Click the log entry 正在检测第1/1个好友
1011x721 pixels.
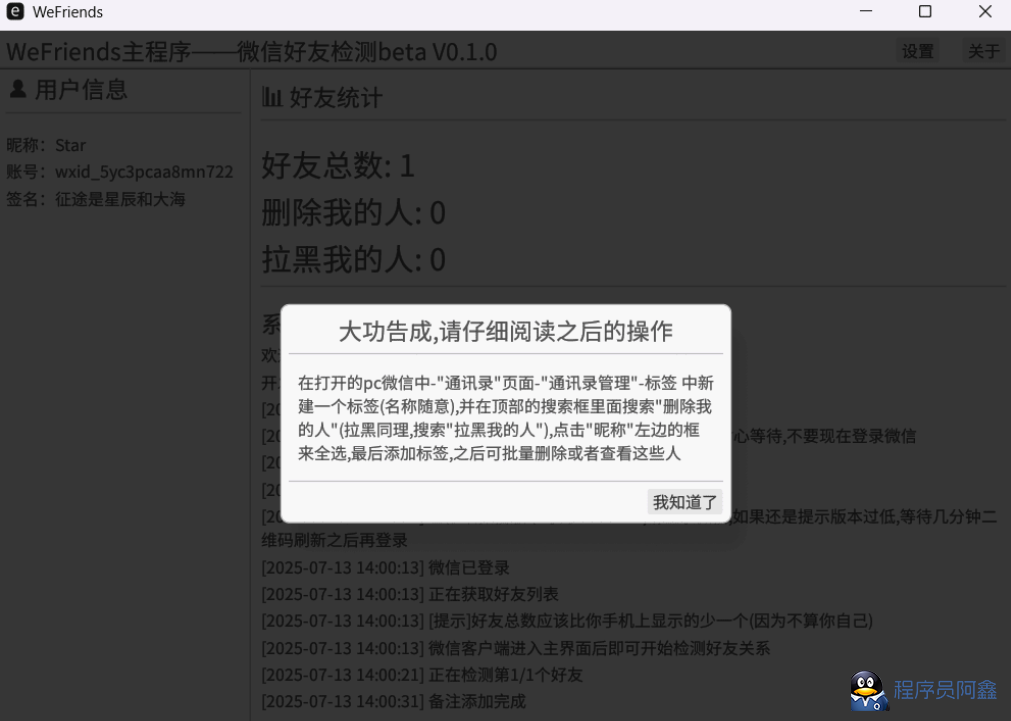tap(422, 675)
